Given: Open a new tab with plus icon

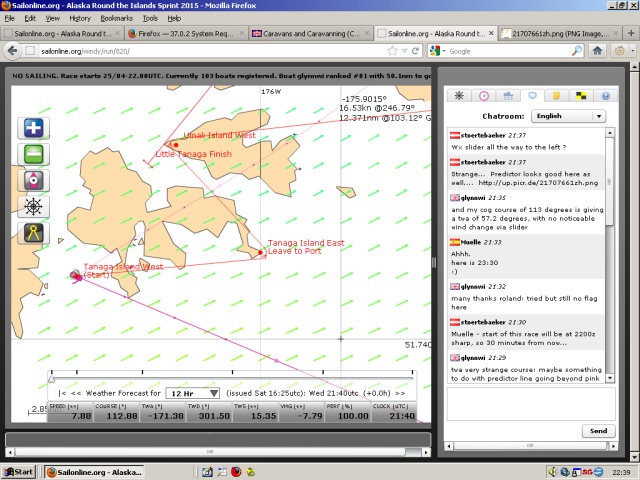Looking at the screenshot, I should (x=631, y=33).
